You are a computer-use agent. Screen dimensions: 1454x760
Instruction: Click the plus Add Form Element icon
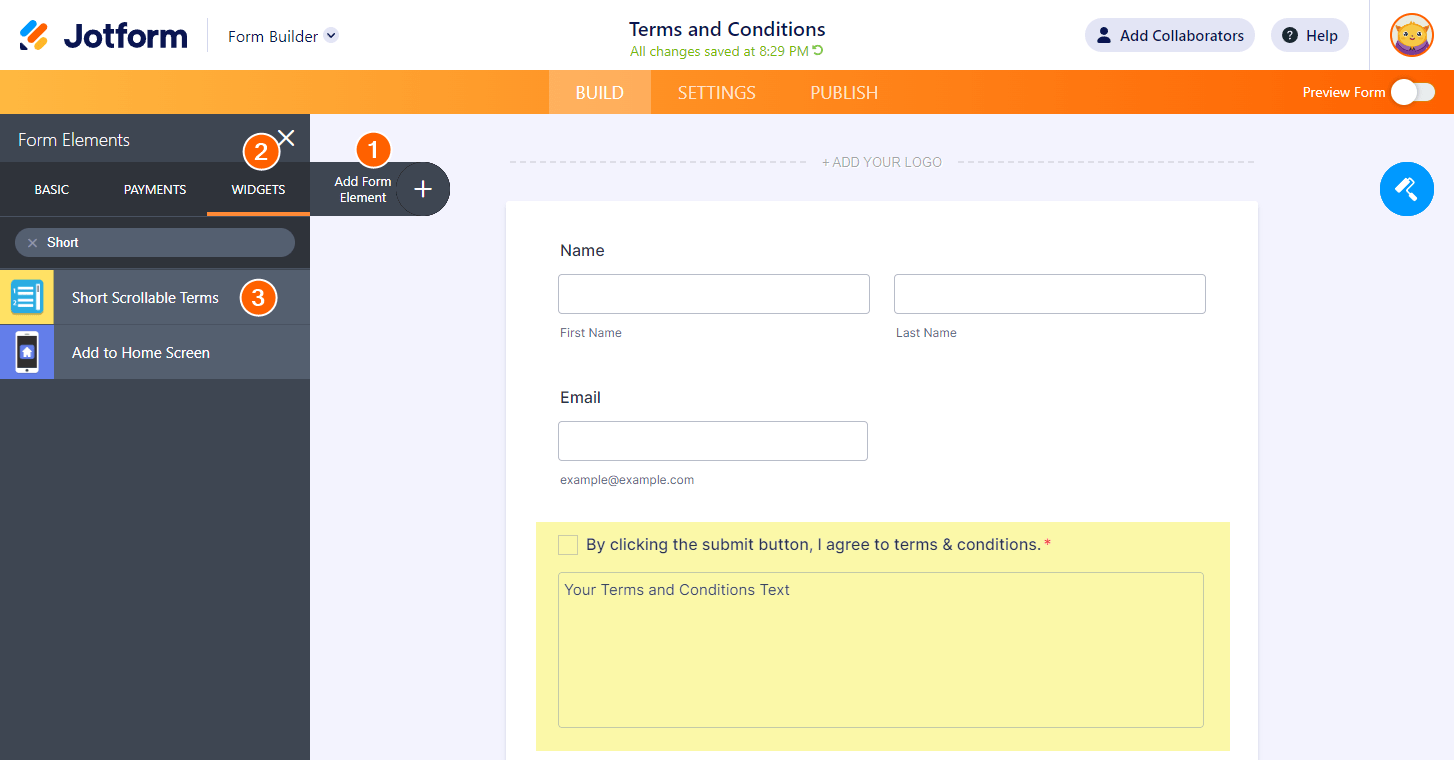point(423,189)
